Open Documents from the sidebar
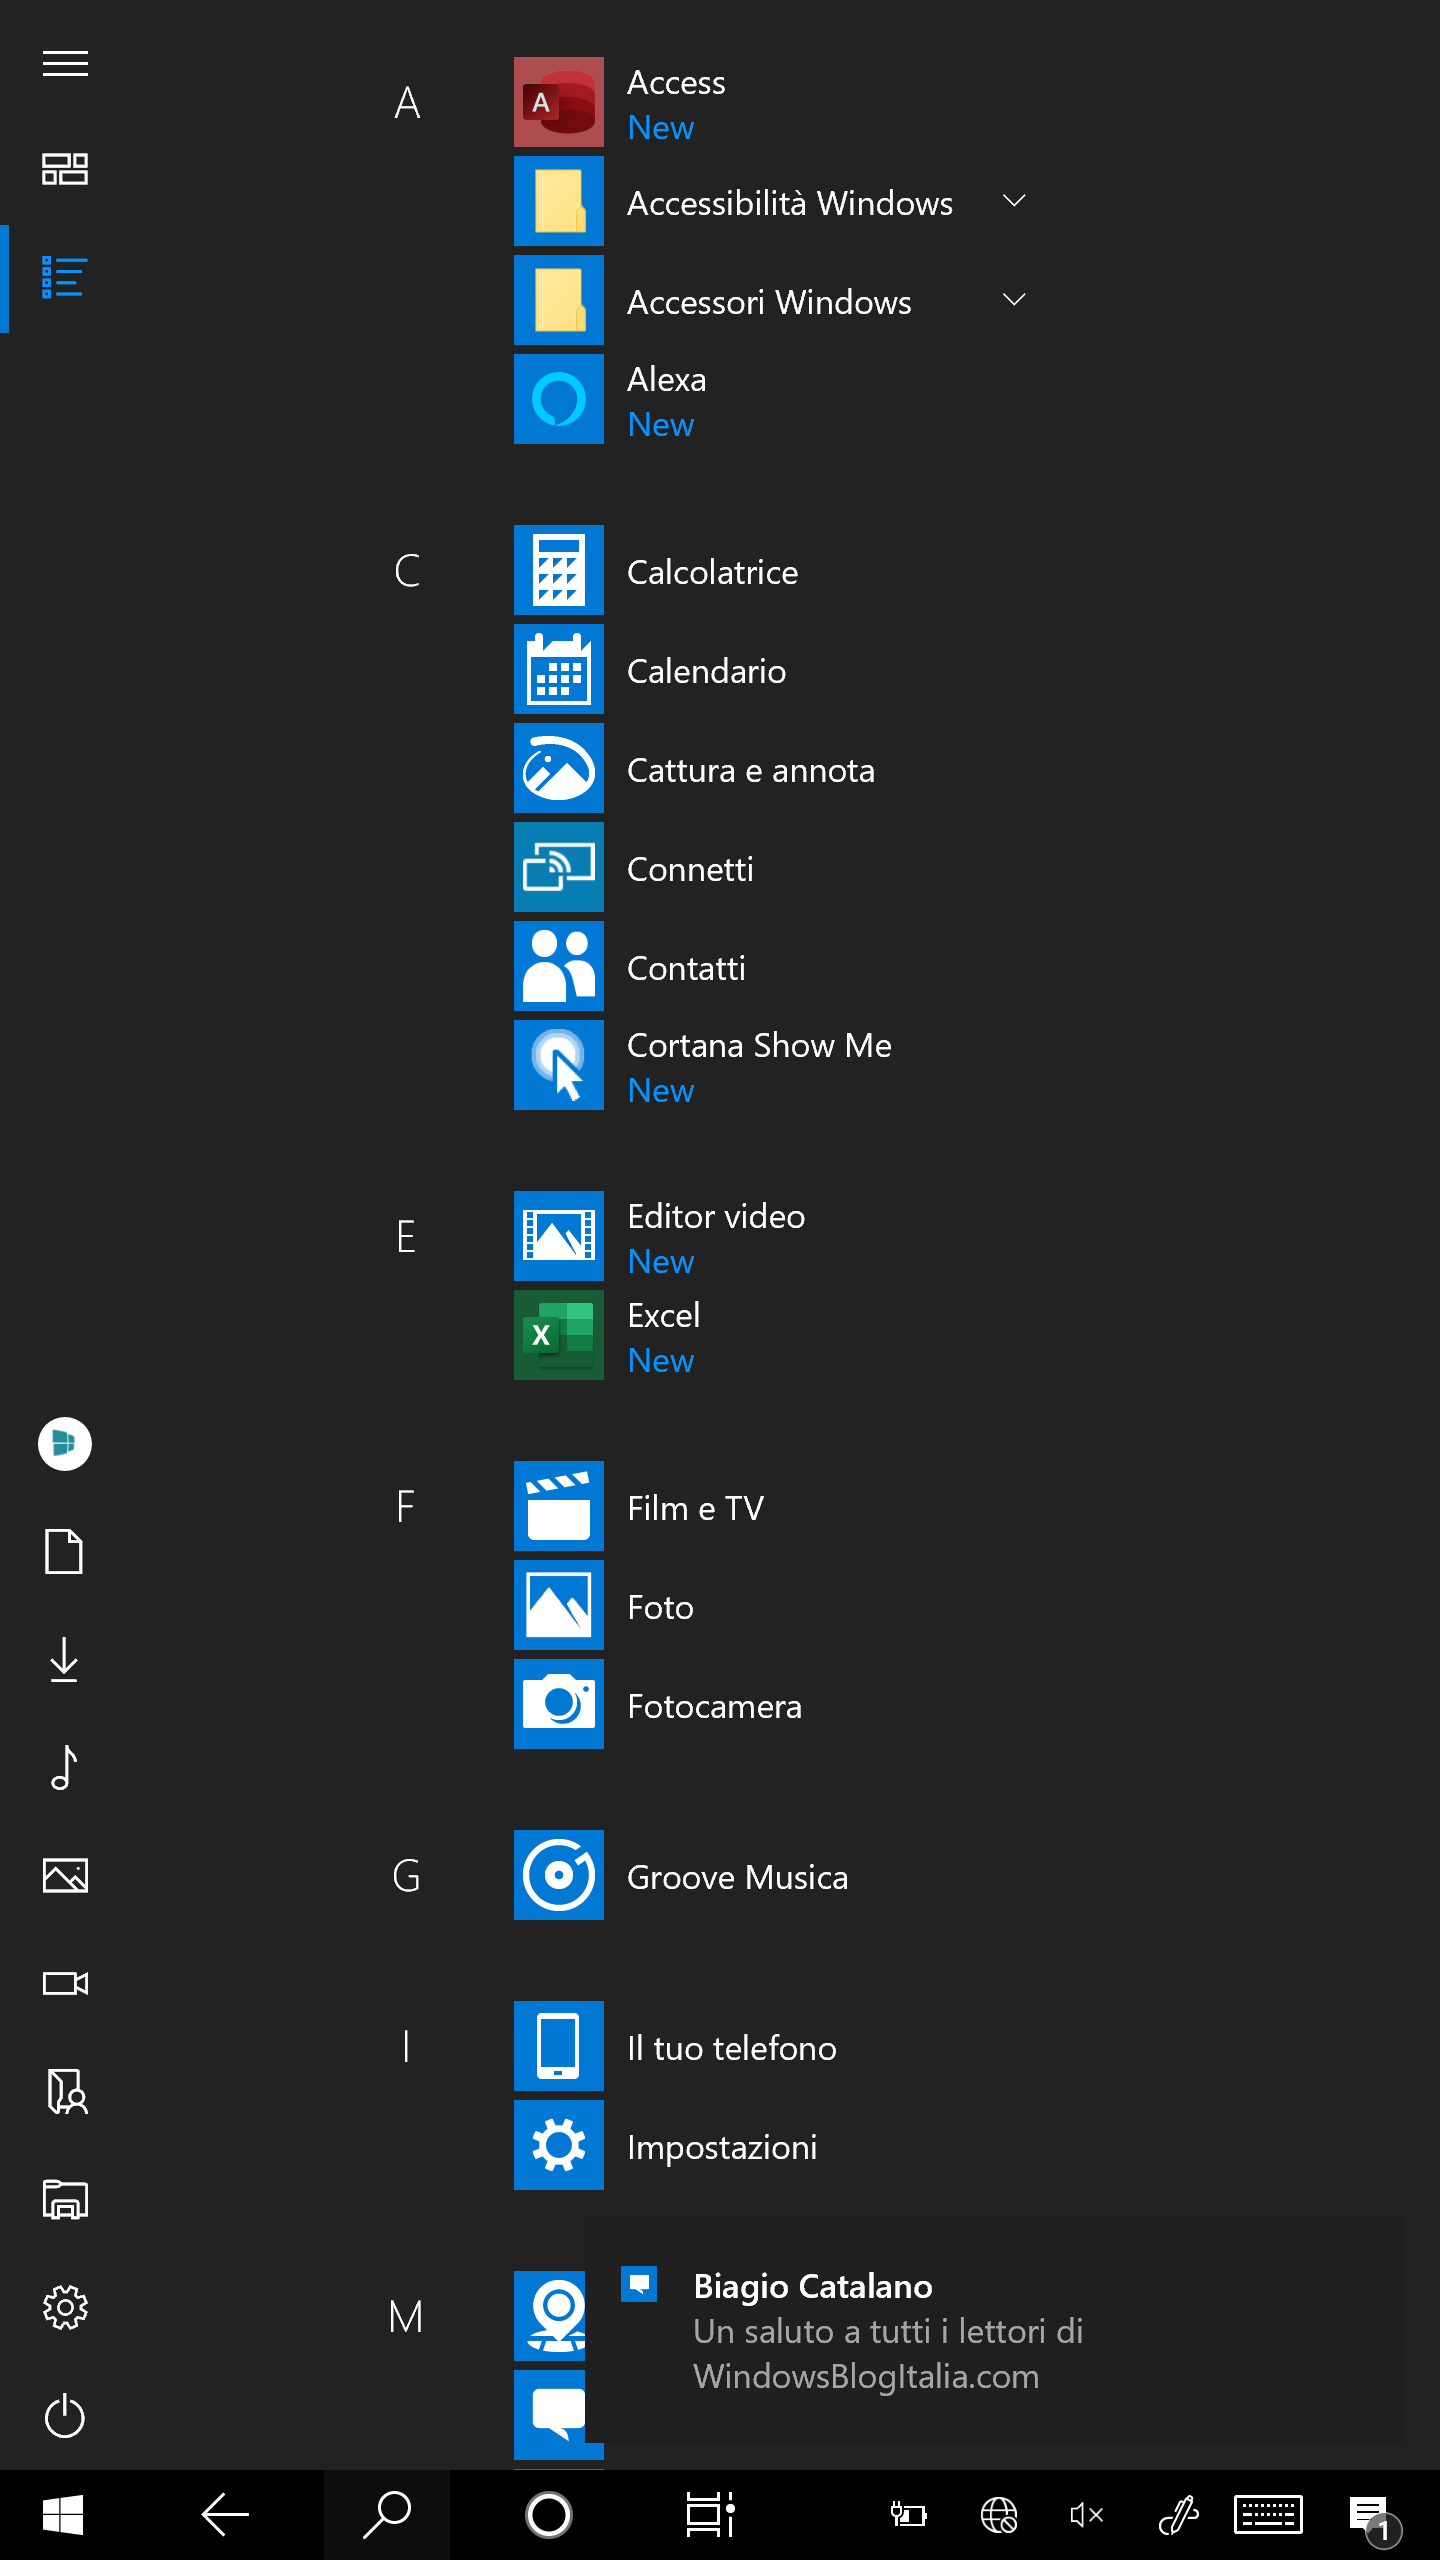 point(65,1552)
